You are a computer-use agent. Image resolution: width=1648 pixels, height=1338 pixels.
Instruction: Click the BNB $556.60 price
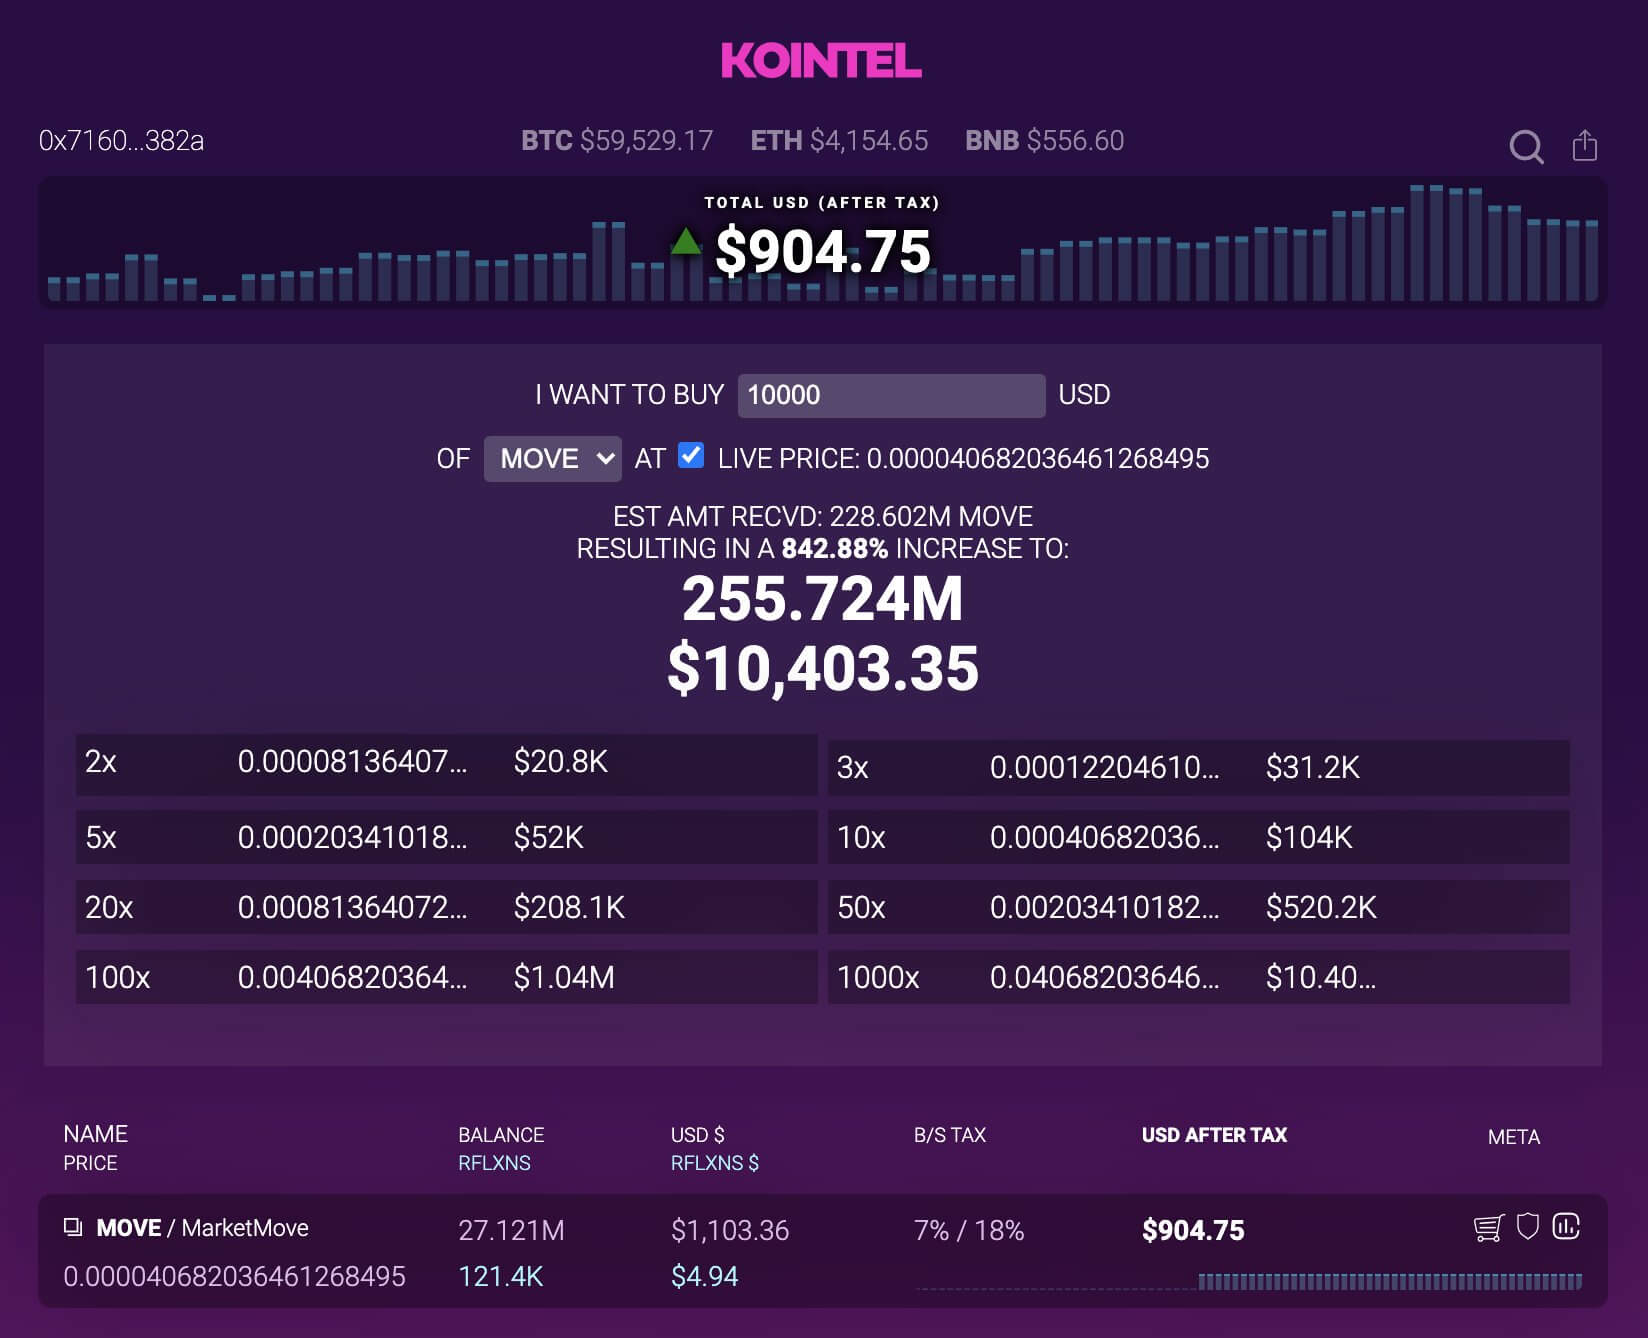coord(1044,140)
